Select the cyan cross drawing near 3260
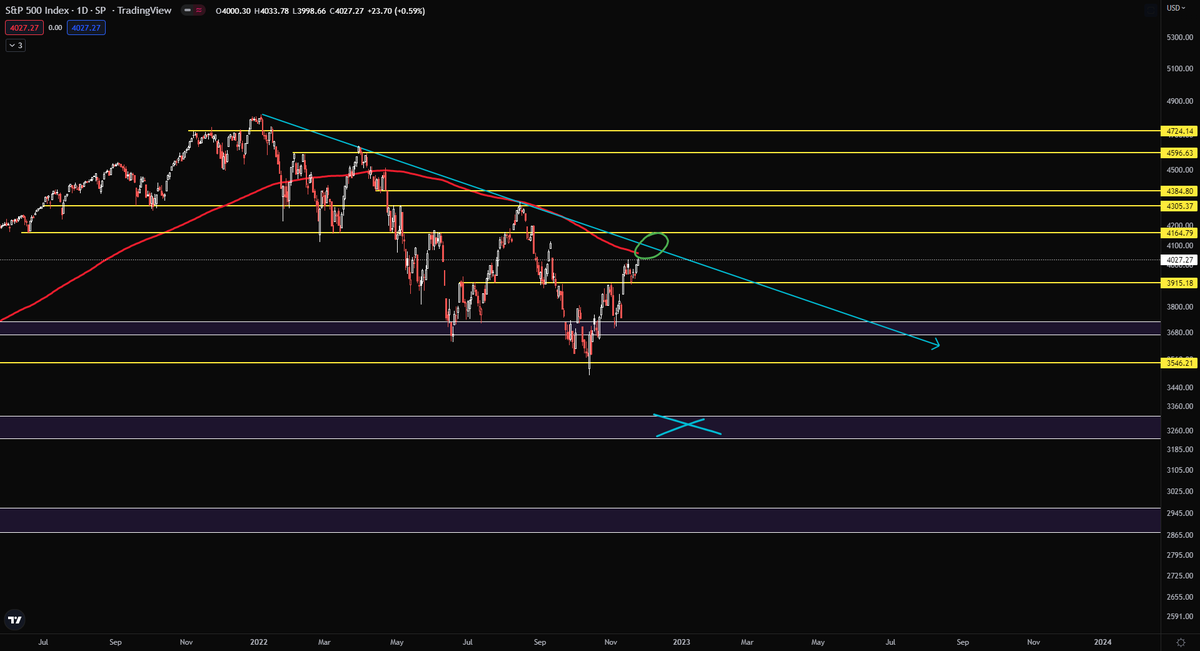1200x651 pixels. coord(688,425)
